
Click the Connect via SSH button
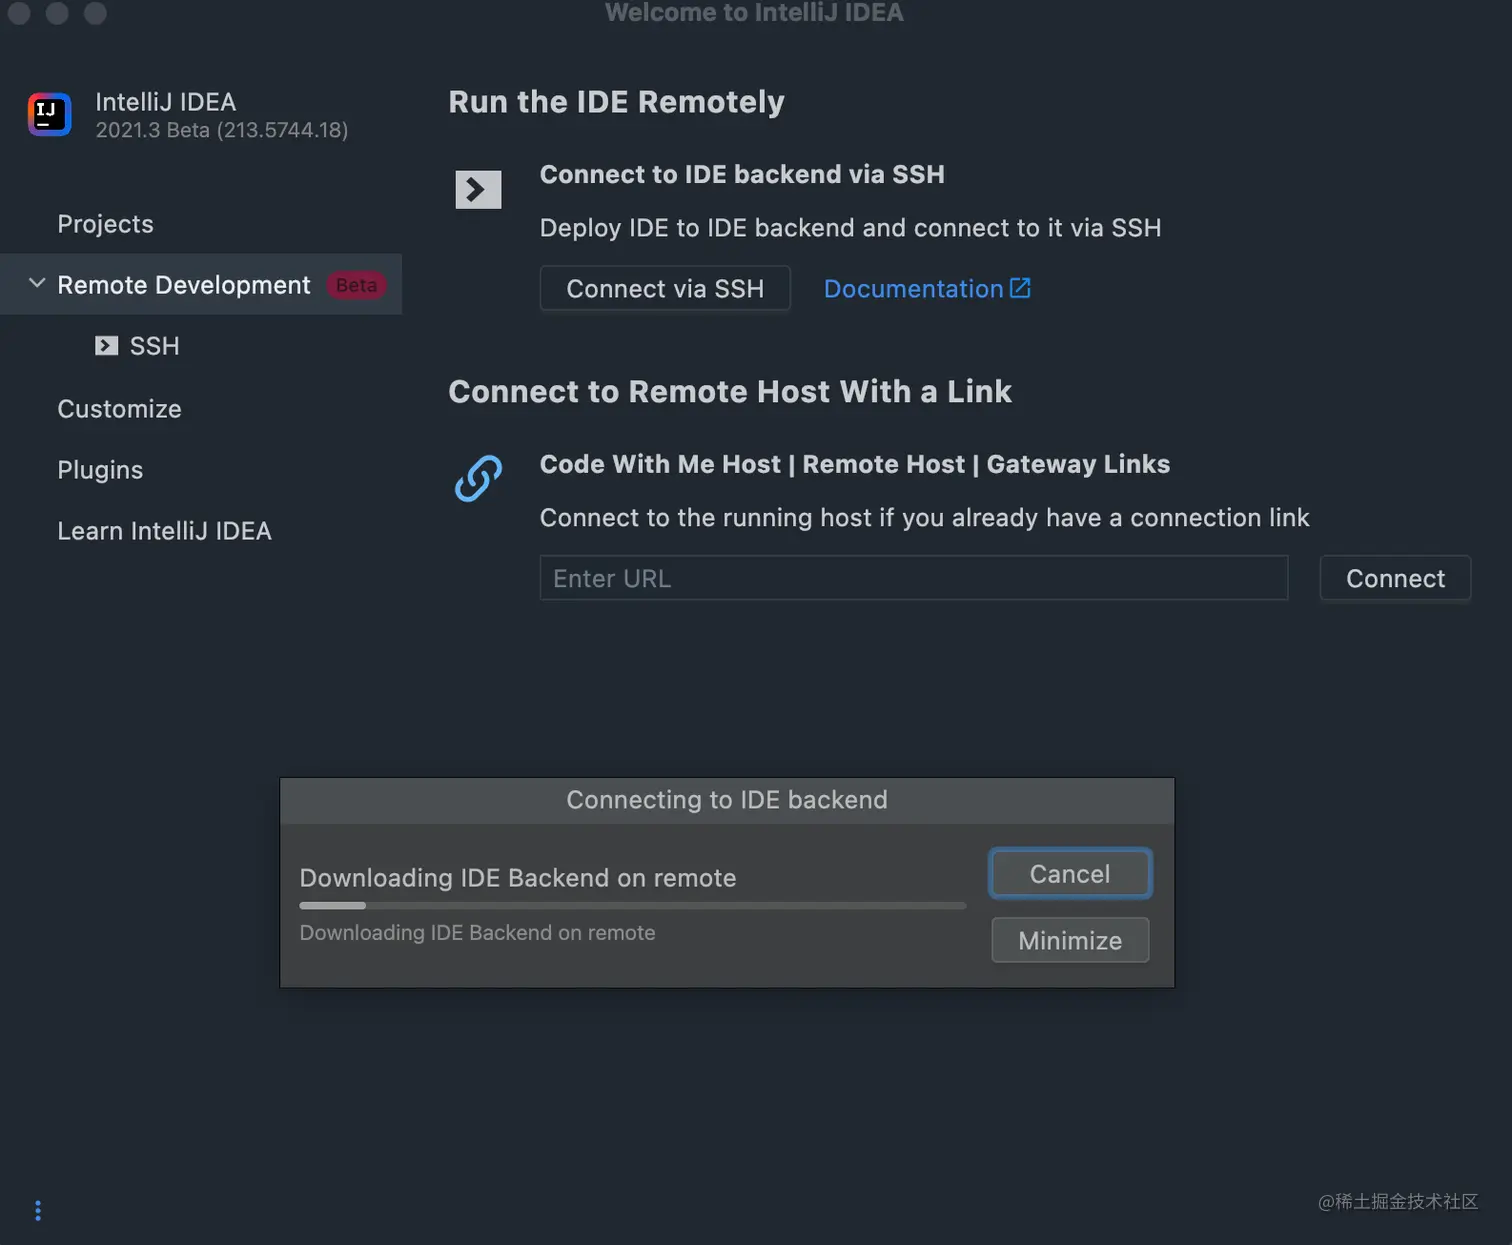pos(665,288)
